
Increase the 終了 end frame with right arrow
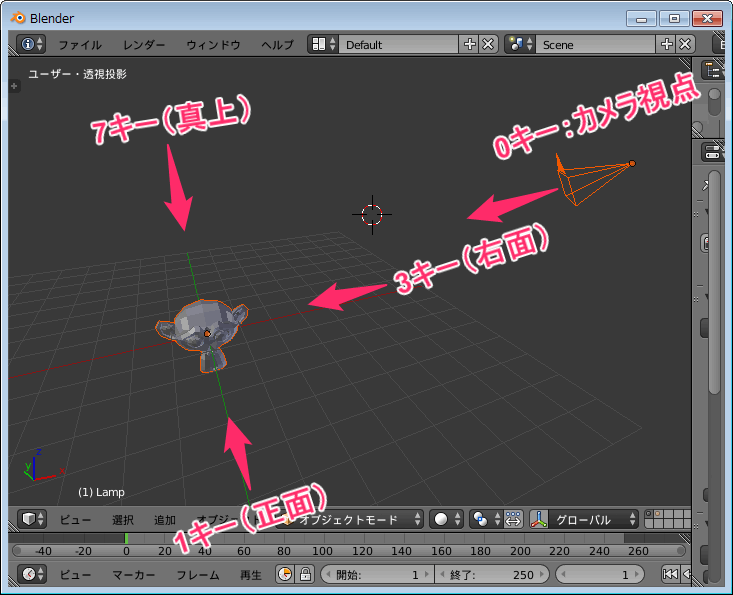click(542, 574)
